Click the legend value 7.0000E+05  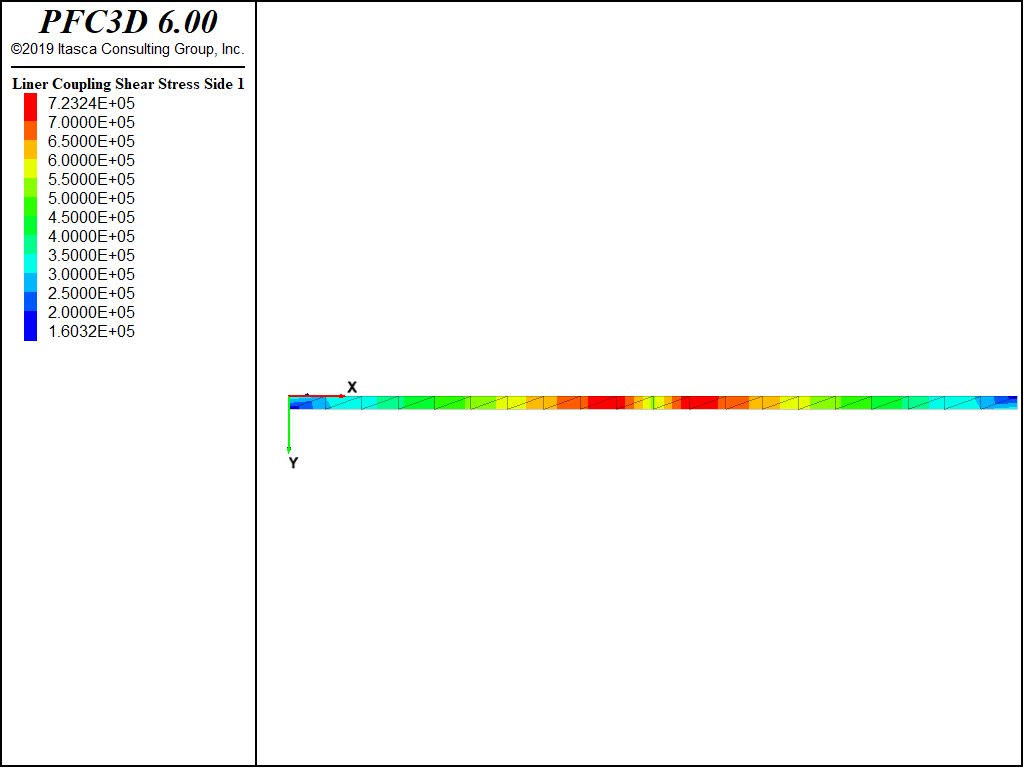(x=91, y=122)
